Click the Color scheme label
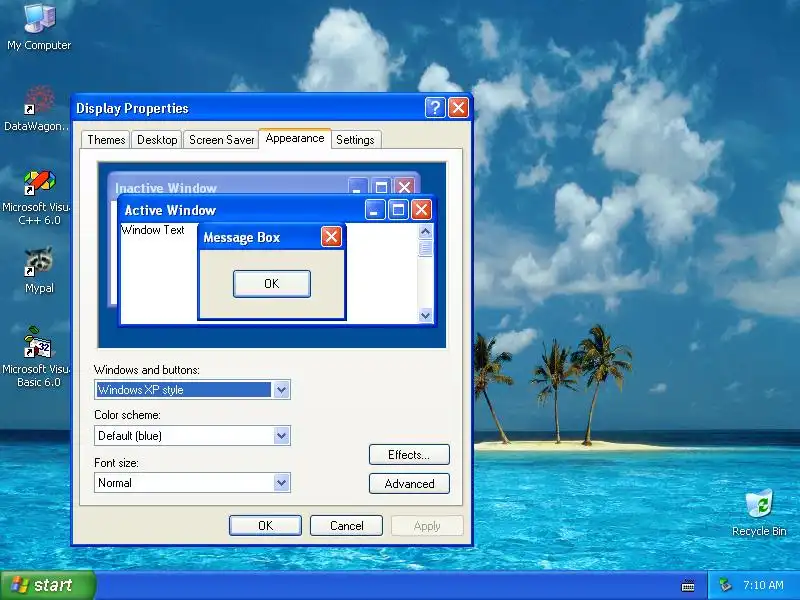 [127, 415]
